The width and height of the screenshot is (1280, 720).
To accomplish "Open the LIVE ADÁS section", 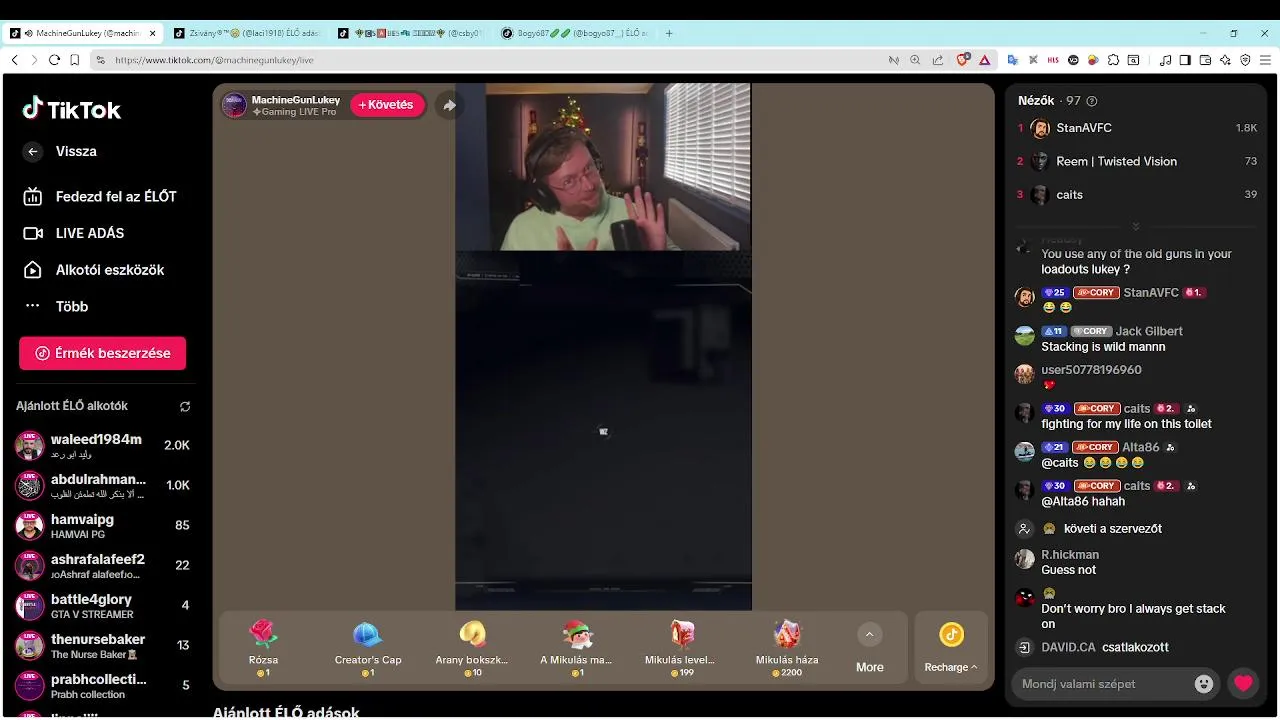I will click(74, 233).
